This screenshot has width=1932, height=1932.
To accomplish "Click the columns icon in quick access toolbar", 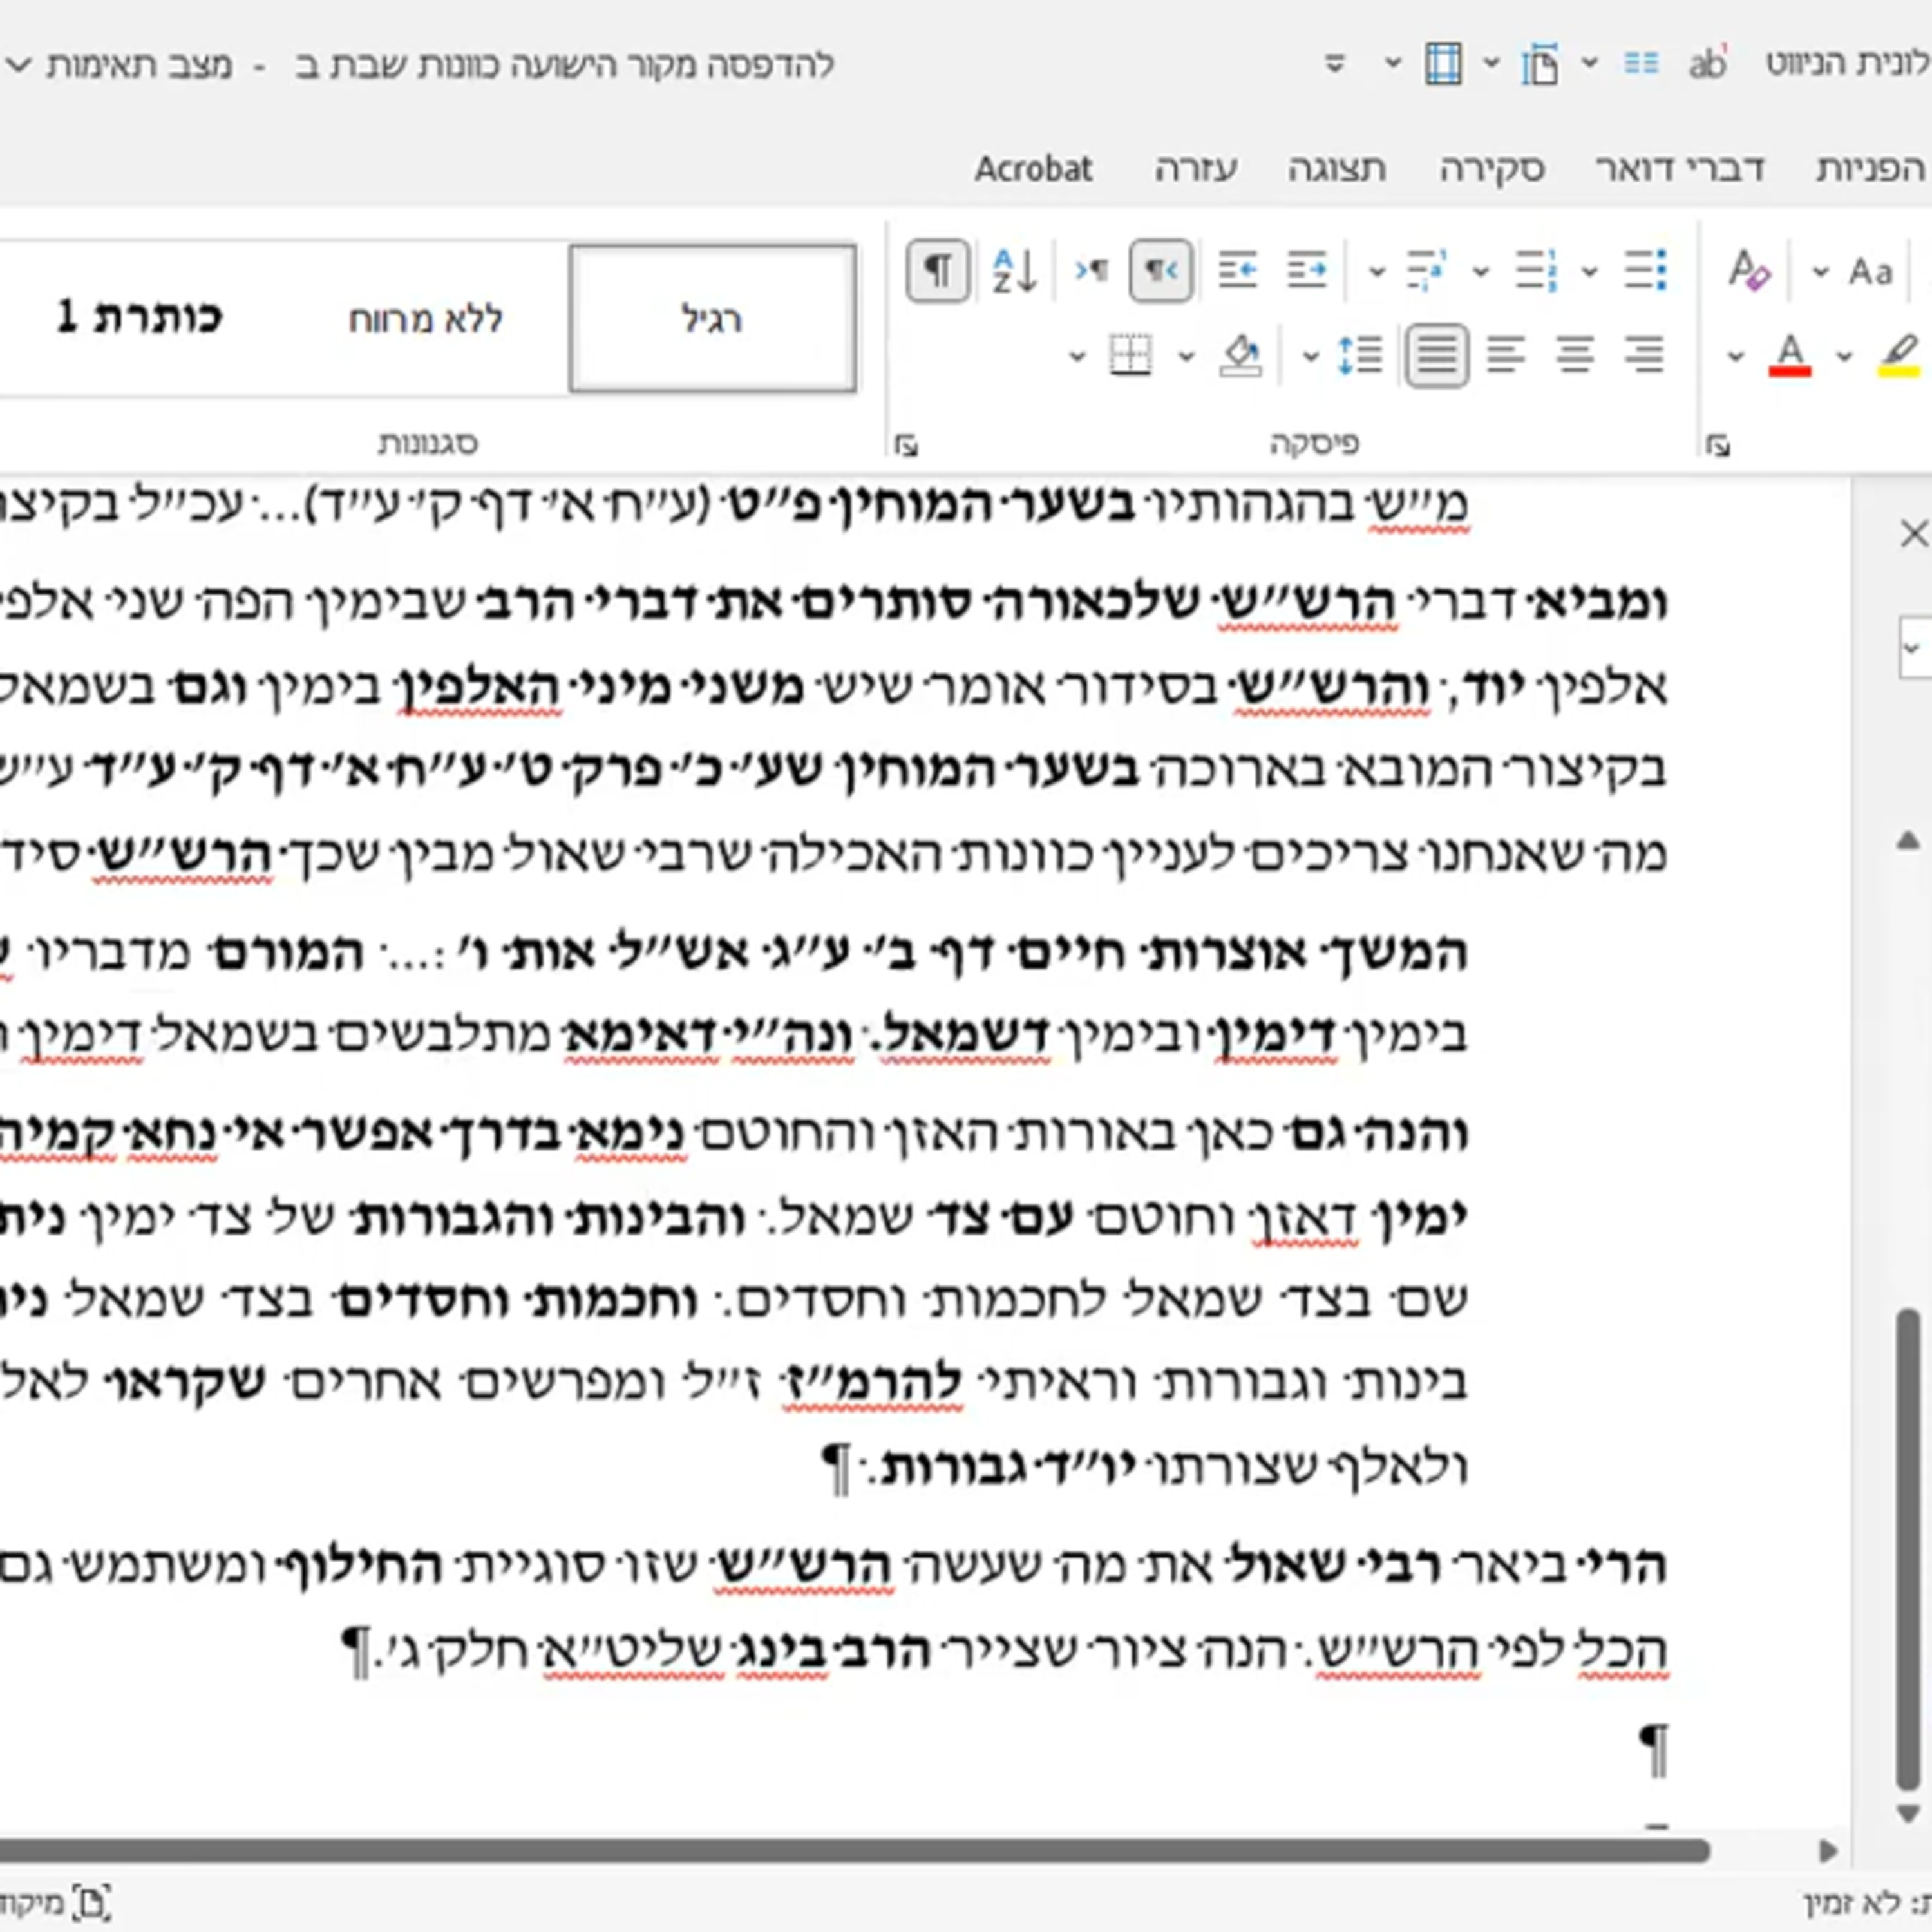I will (1641, 64).
